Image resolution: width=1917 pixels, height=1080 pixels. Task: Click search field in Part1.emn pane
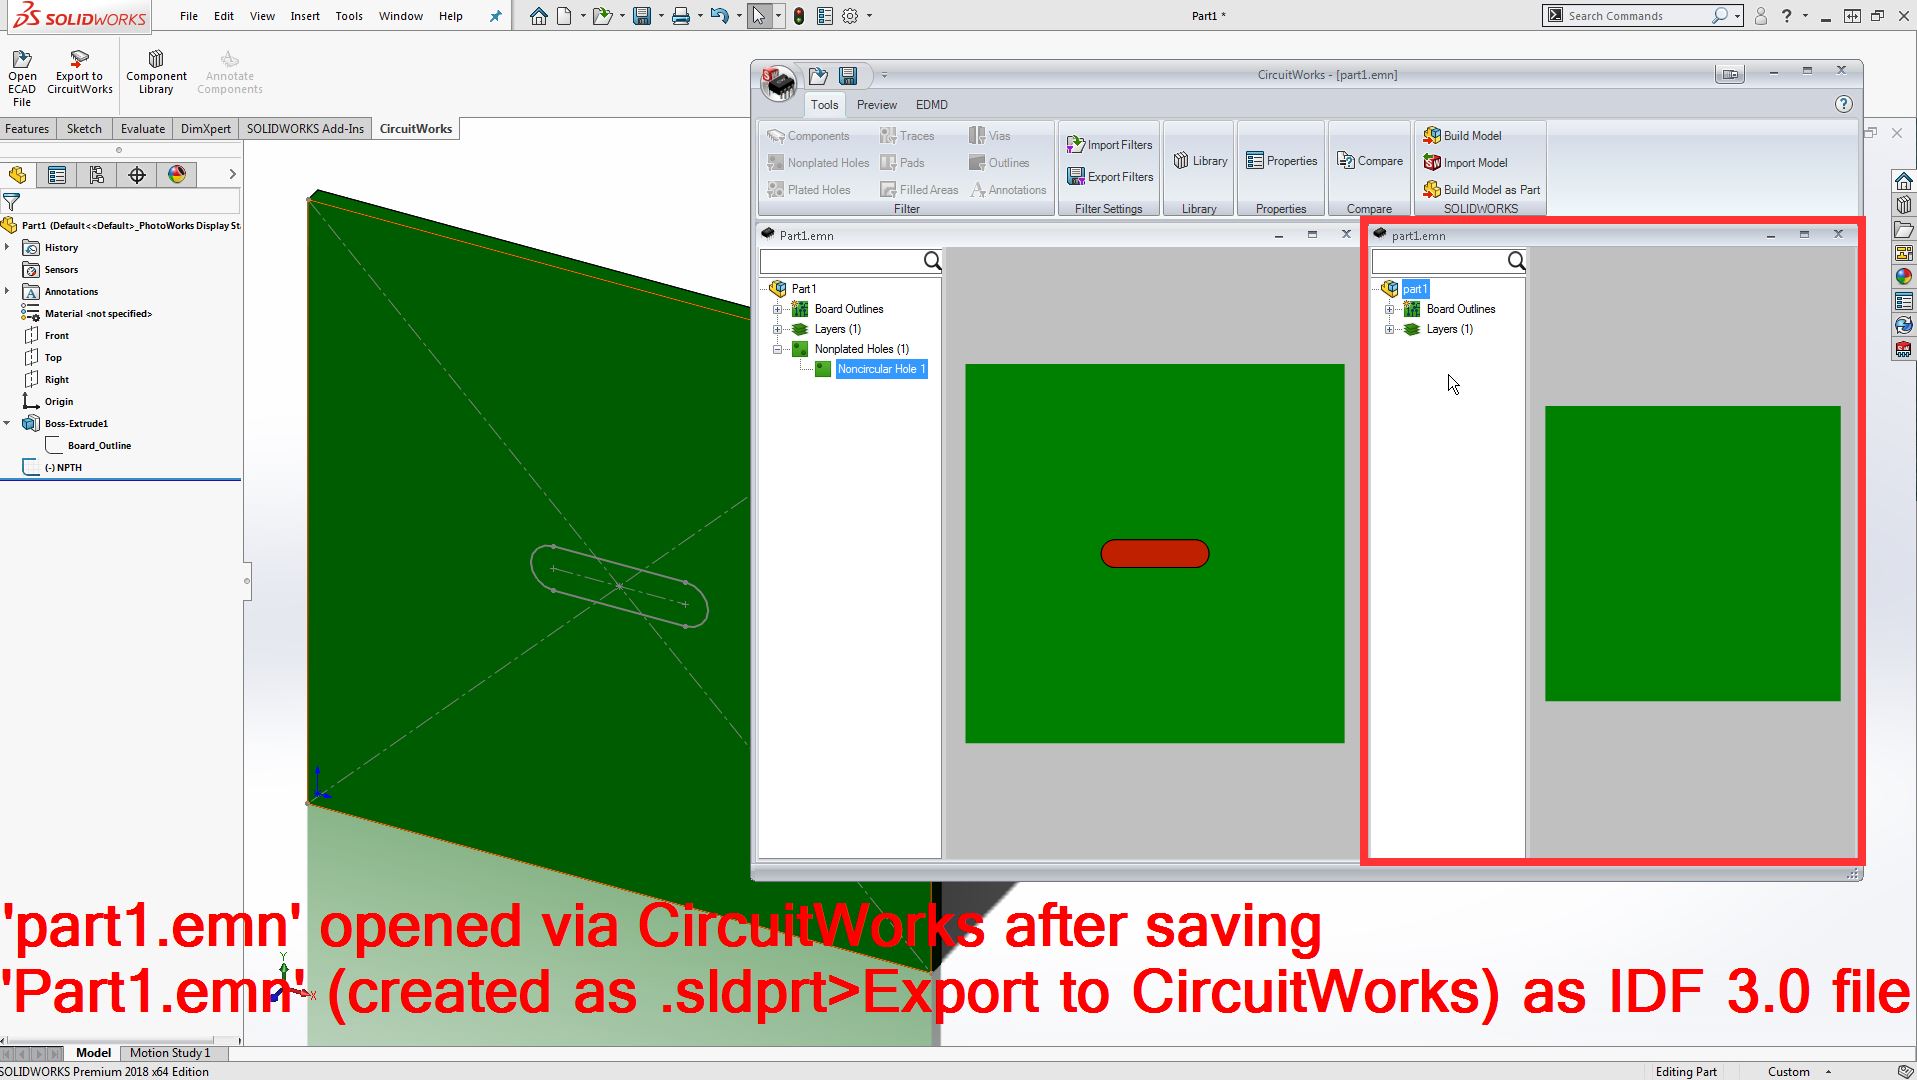(841, 261)
